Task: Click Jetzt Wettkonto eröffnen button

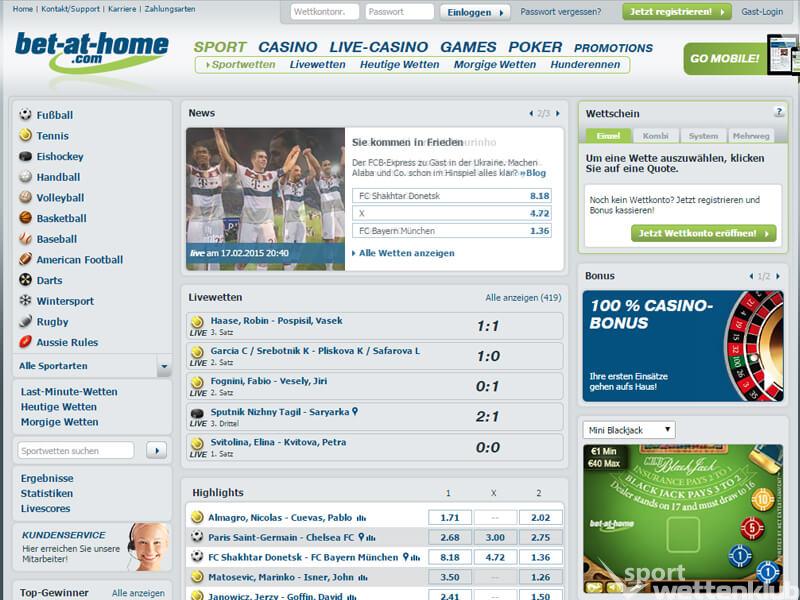Action: (704, 233)
